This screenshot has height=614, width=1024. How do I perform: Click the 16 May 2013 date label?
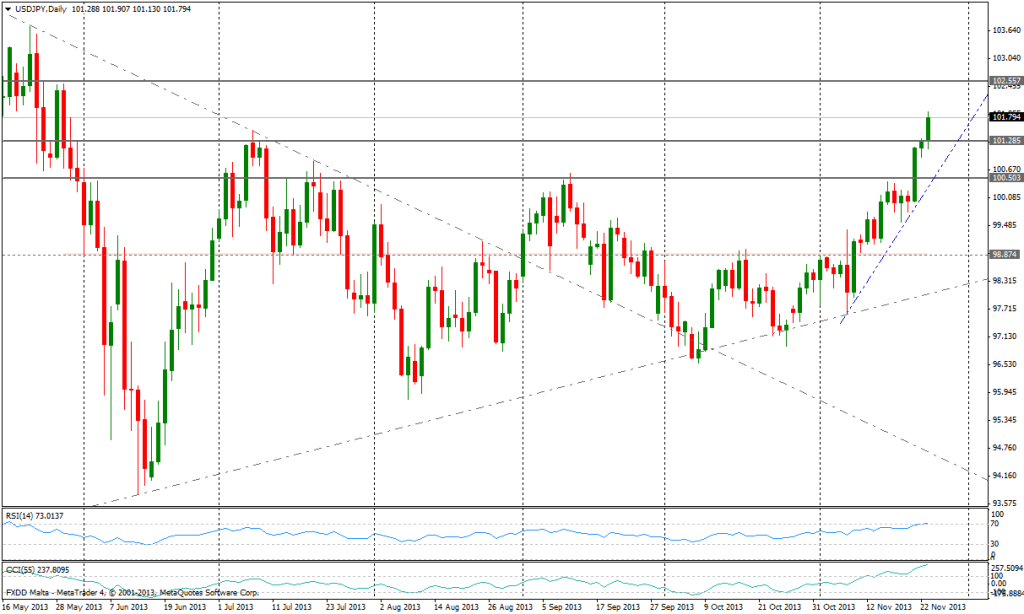click(x=25, y=607)
